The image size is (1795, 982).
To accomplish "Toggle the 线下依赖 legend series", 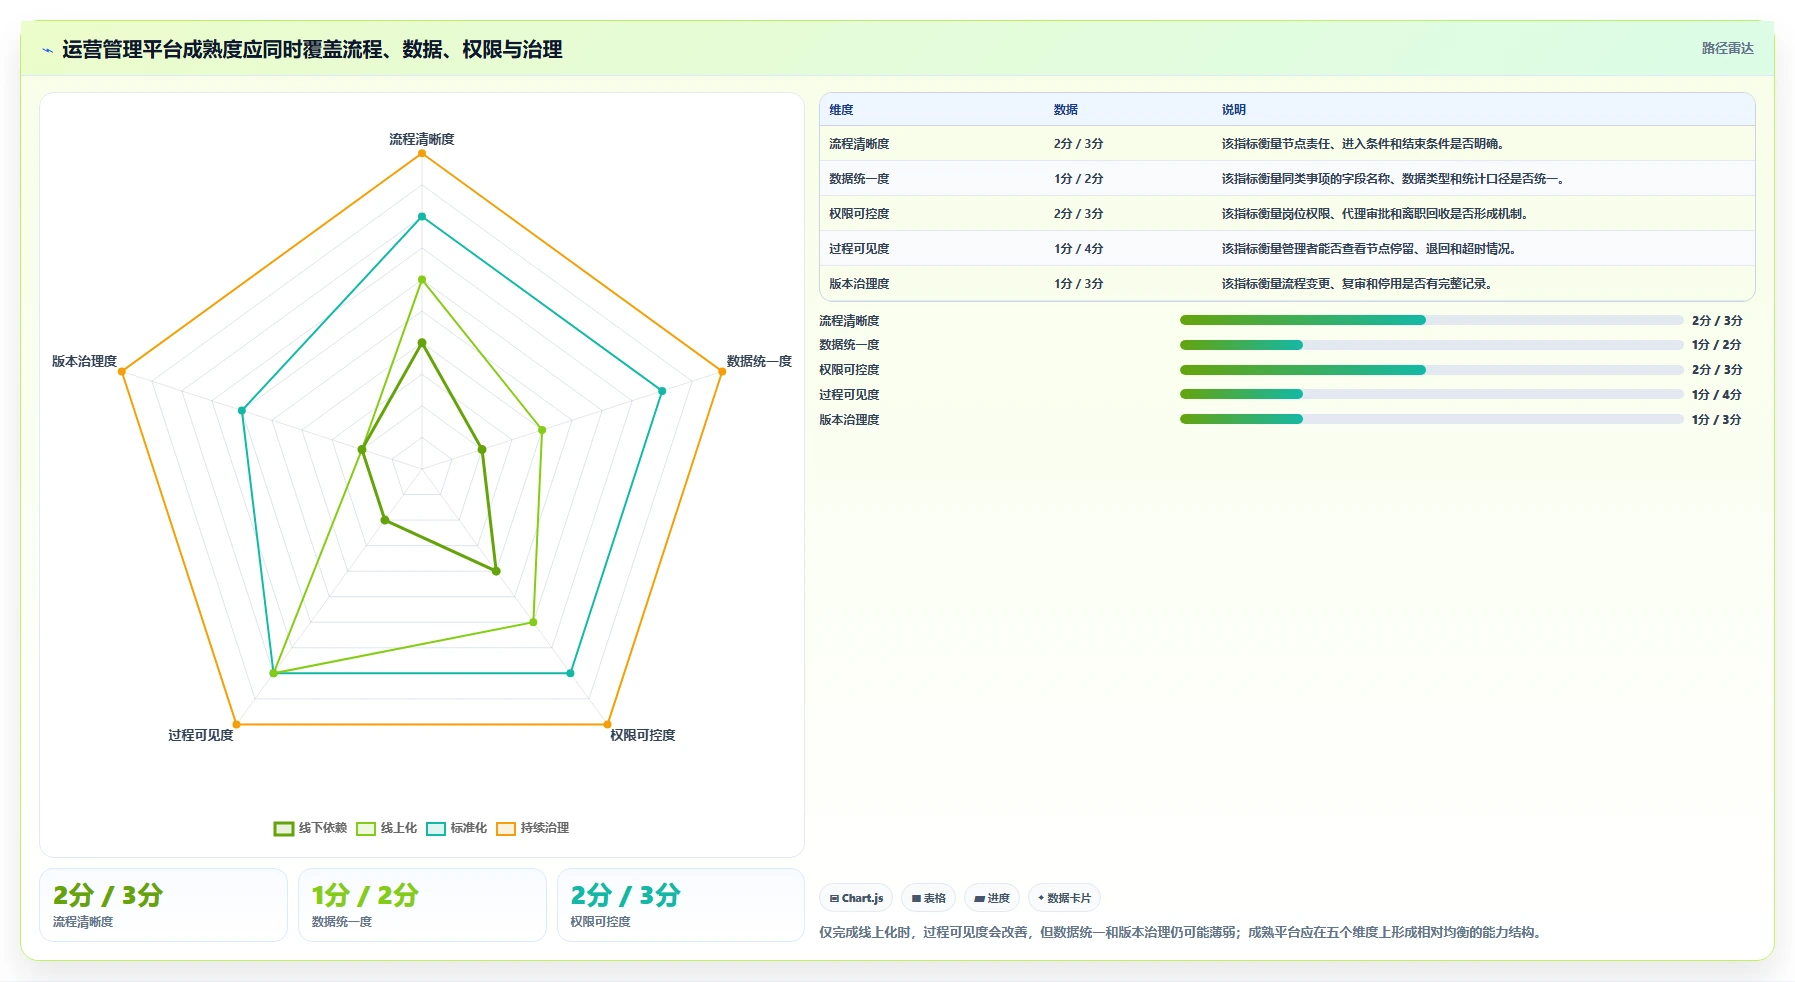I will point(310,828).
